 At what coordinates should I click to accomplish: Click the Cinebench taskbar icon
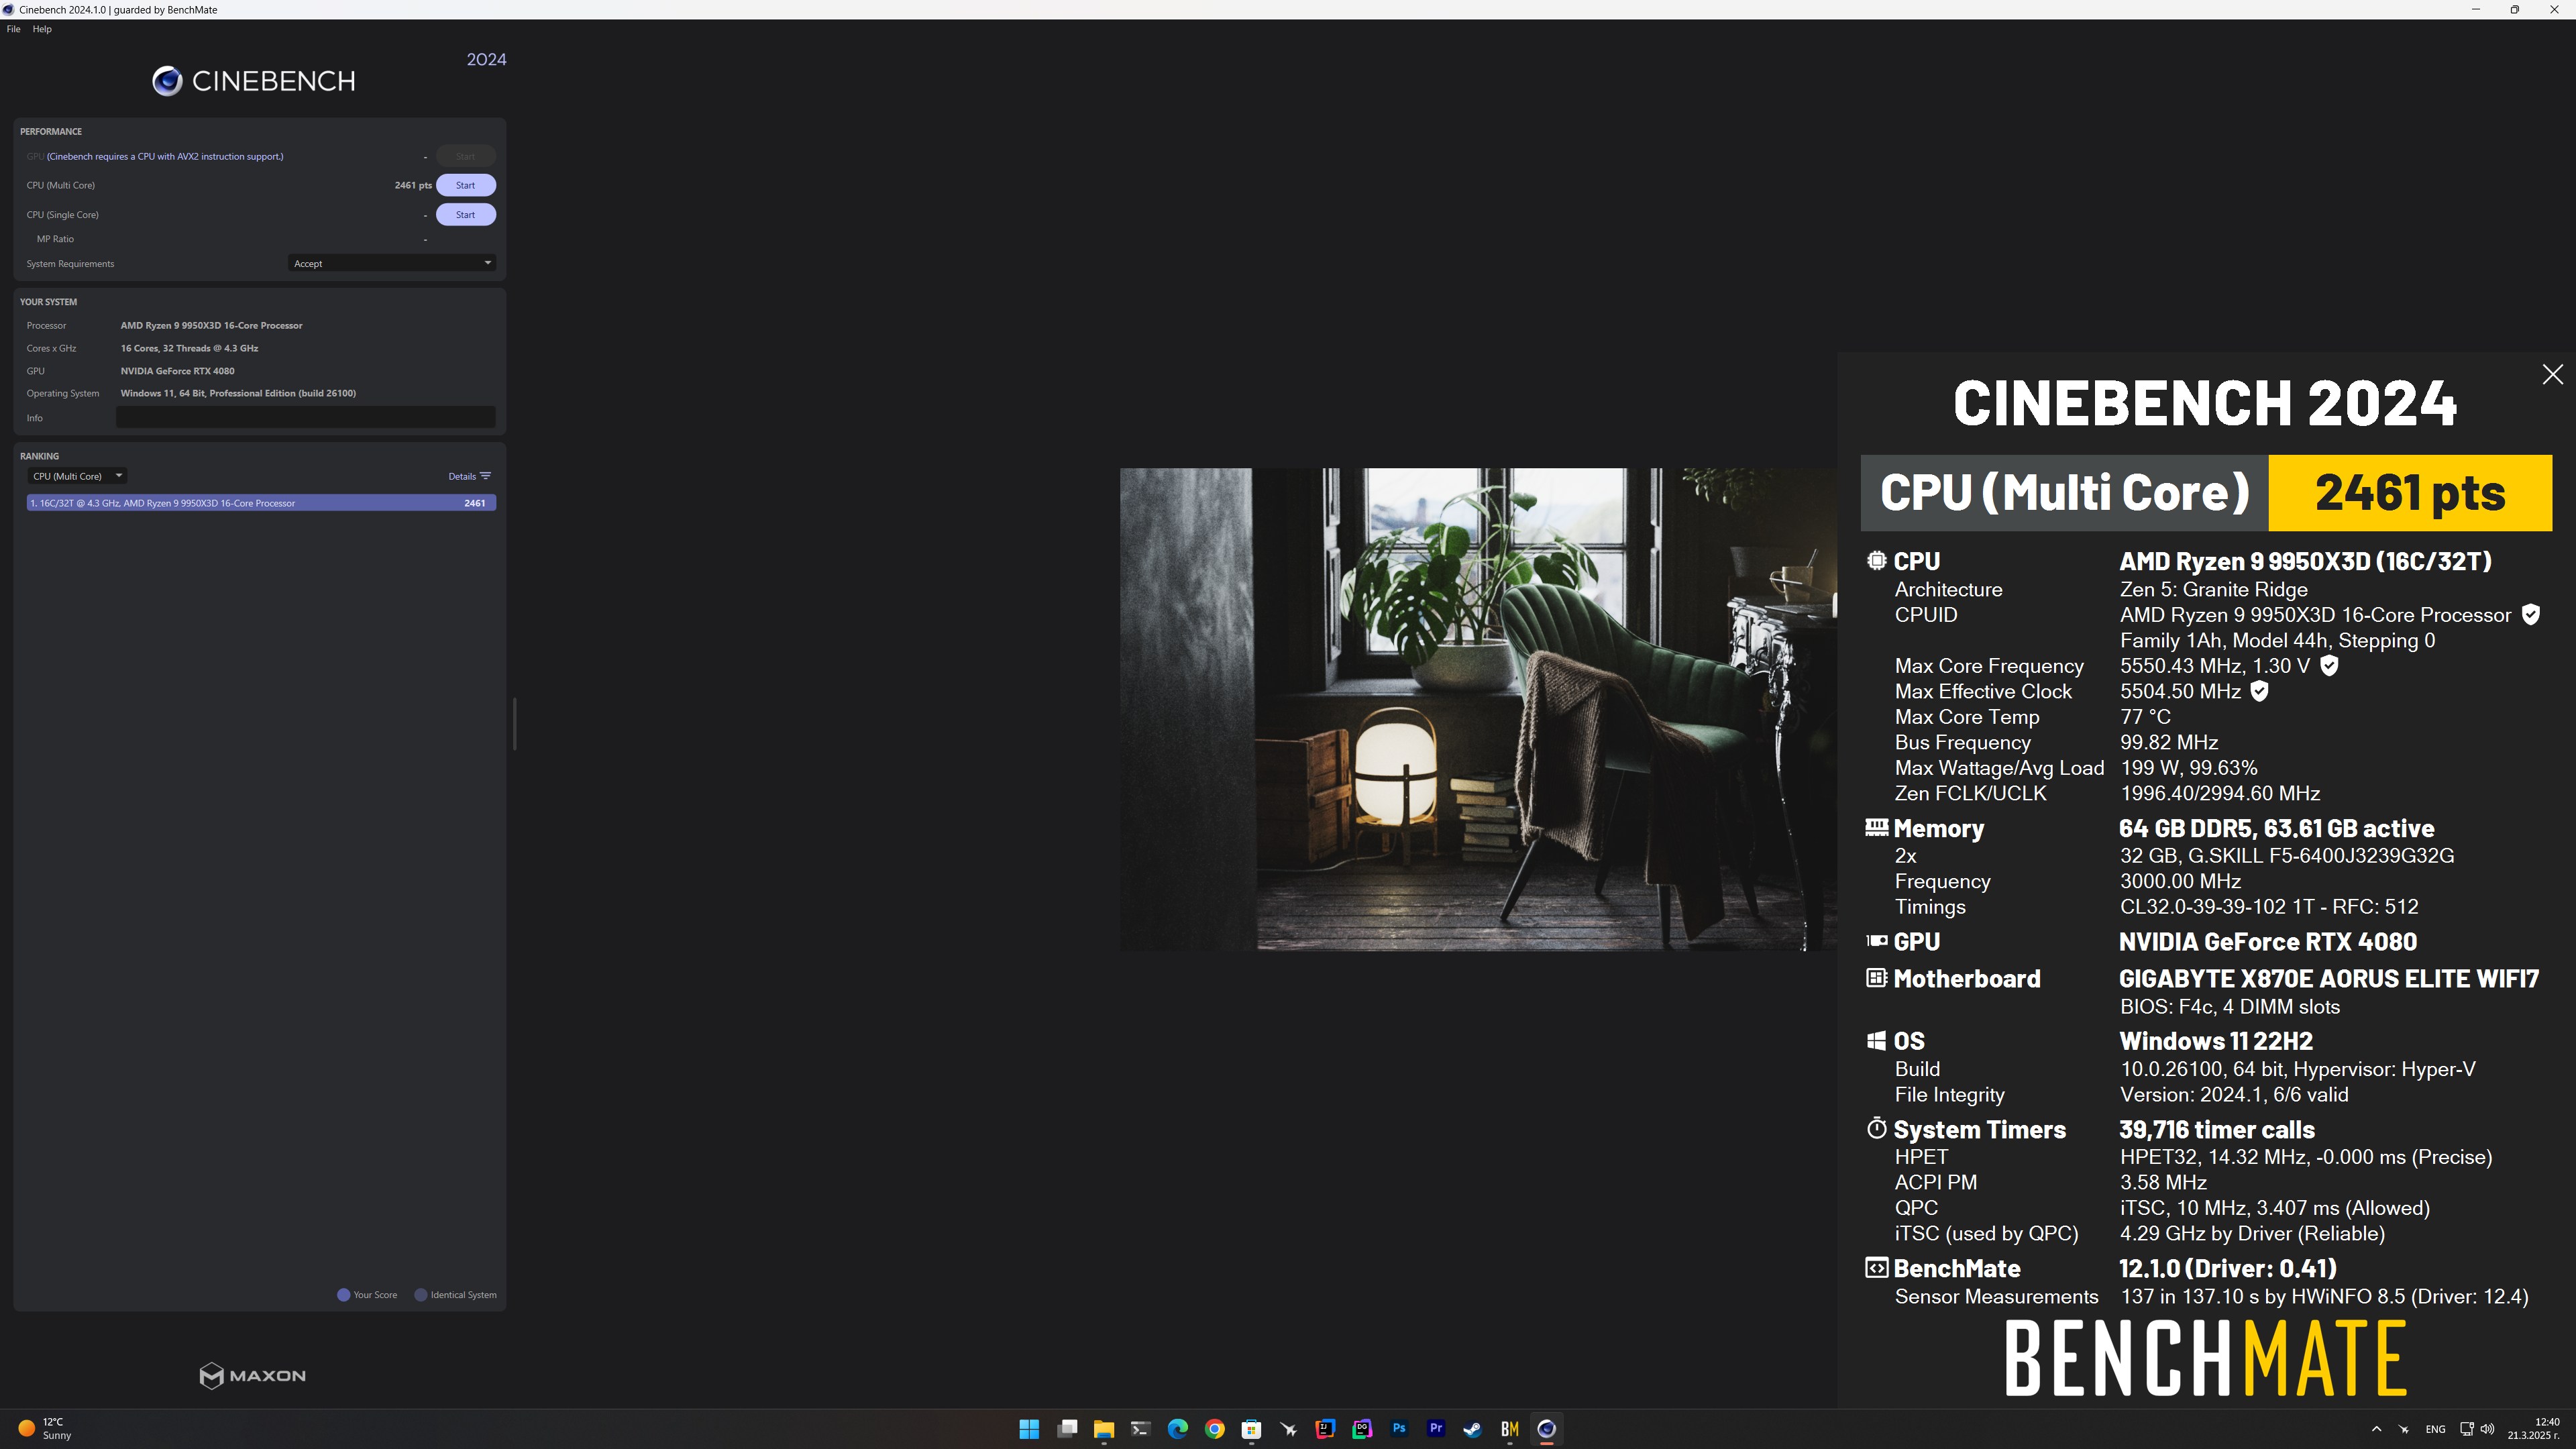pos(1546,1429)
